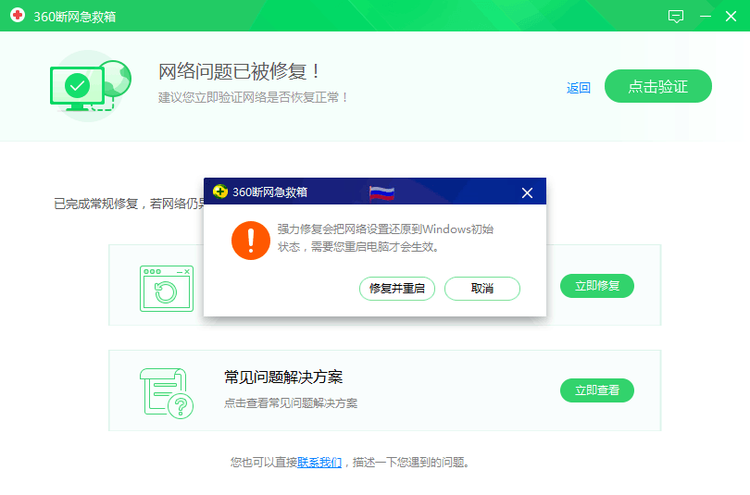Click the green 点击验证 button
Screen dimensions: 750x495
[658, 86]
